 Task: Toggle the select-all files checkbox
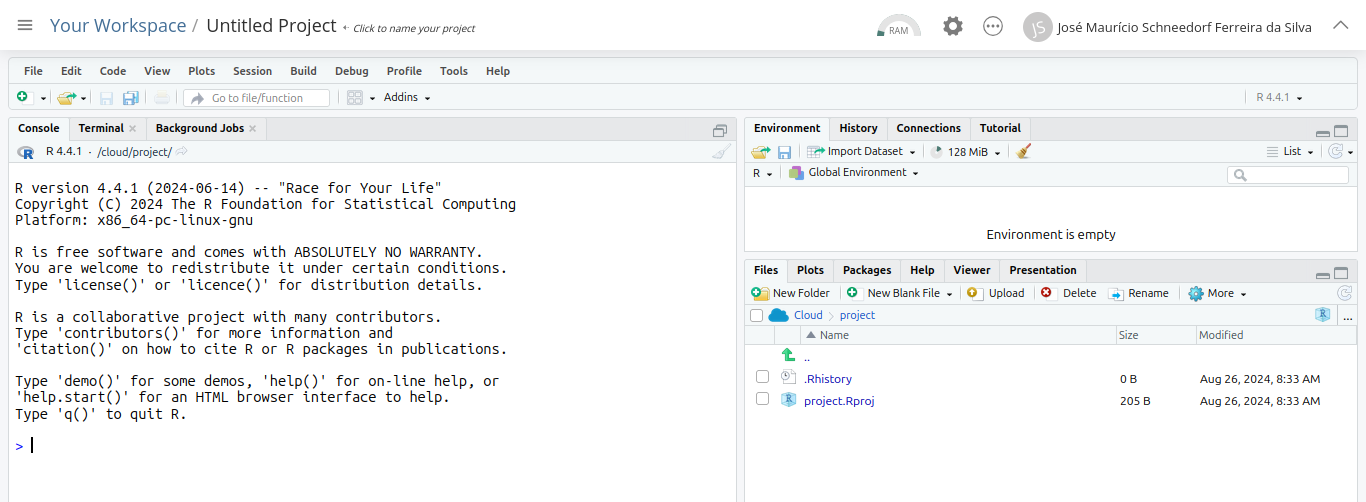(756, 315)
